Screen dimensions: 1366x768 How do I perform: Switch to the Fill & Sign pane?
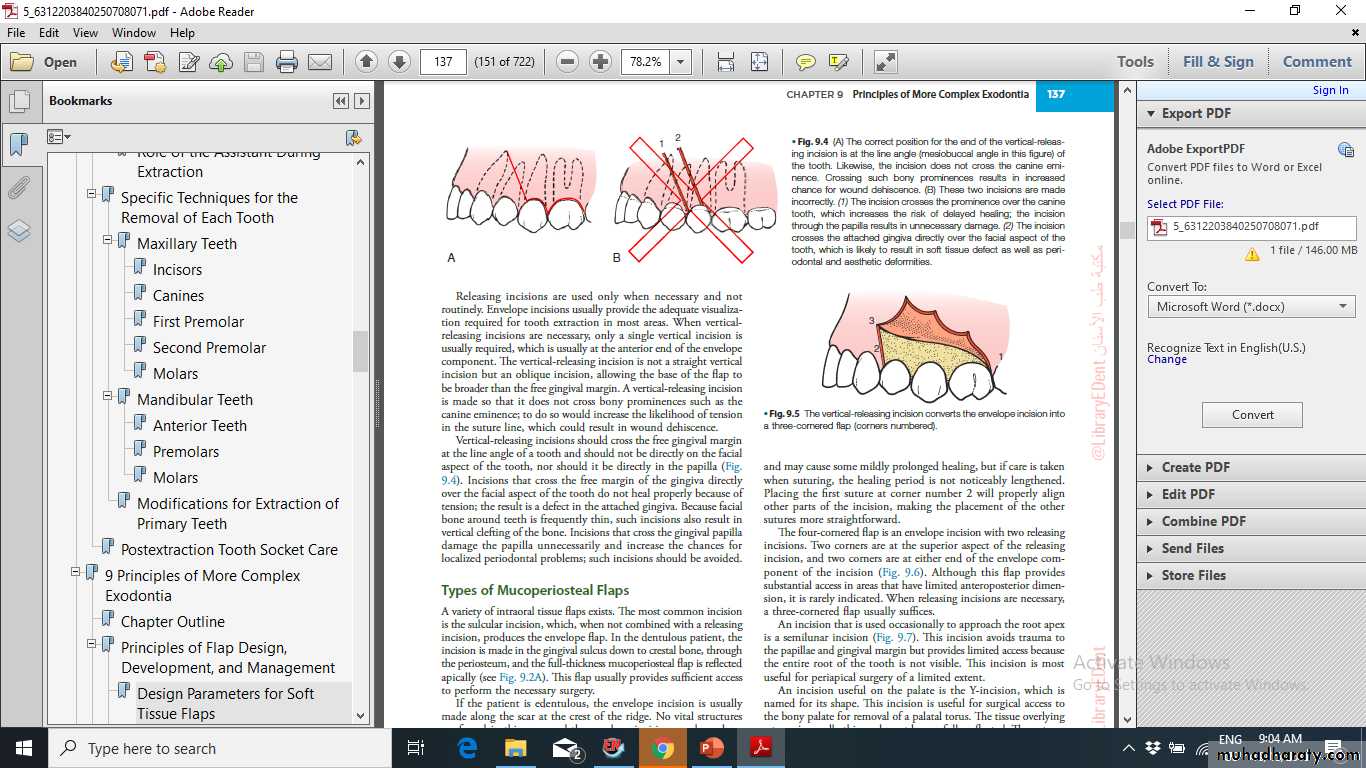coord(1217,62)
